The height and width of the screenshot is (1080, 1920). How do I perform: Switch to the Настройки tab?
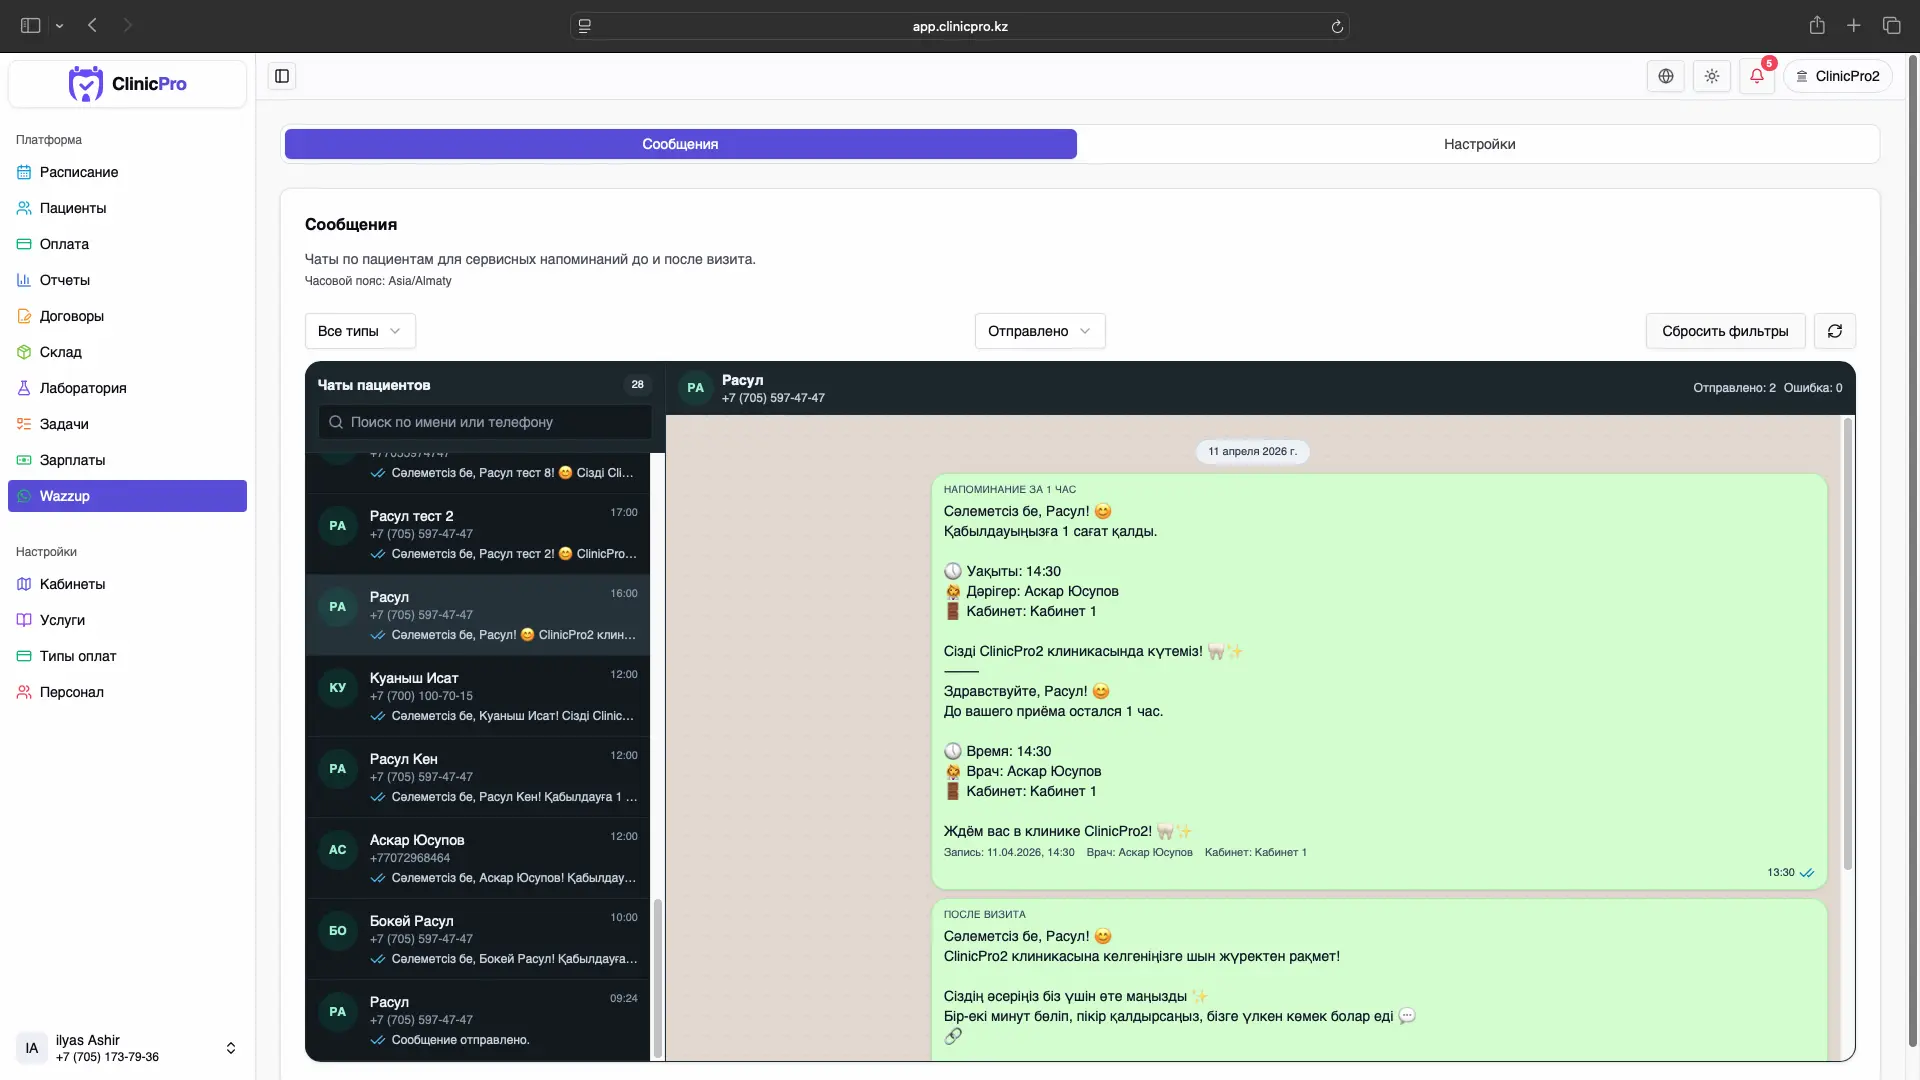pos(1479,144)
